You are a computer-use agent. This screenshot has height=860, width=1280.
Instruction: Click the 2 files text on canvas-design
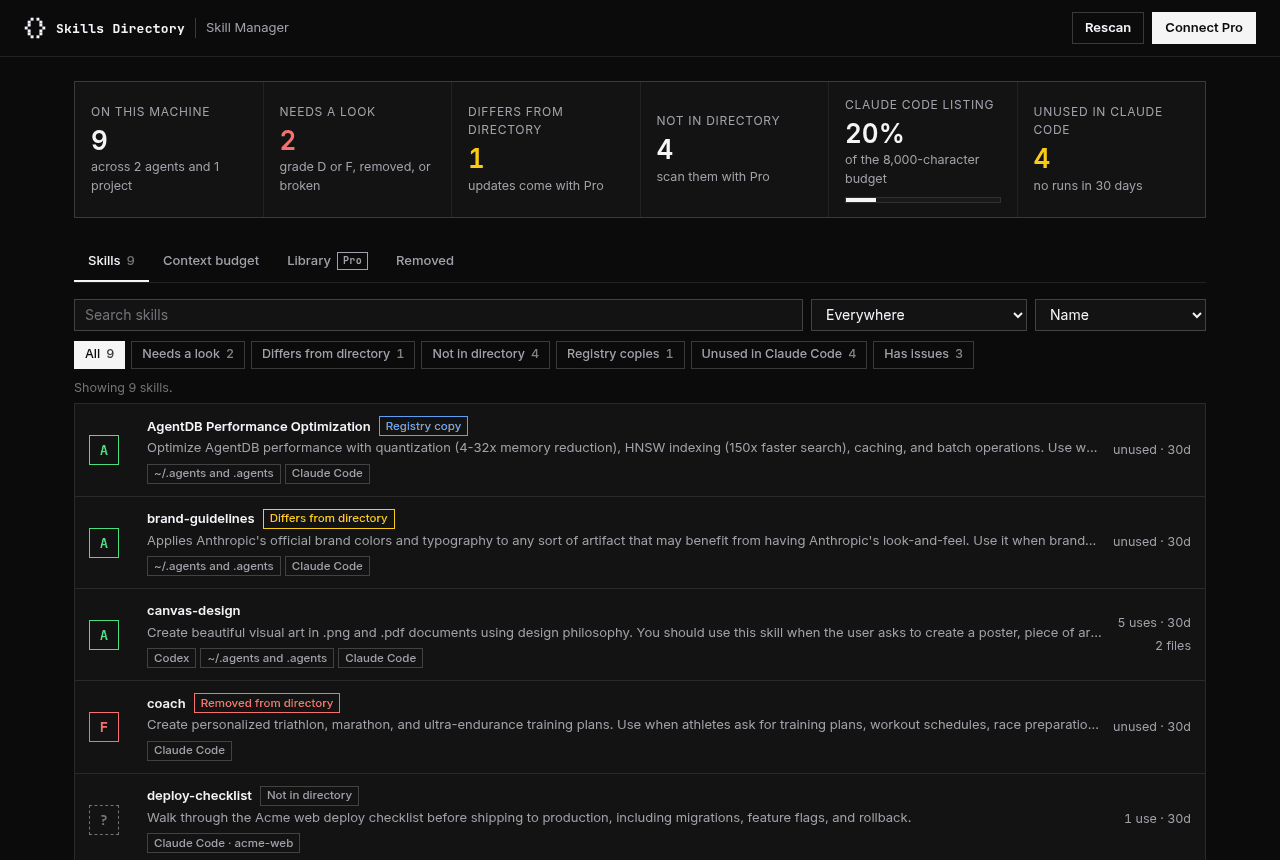[1173, 646]
